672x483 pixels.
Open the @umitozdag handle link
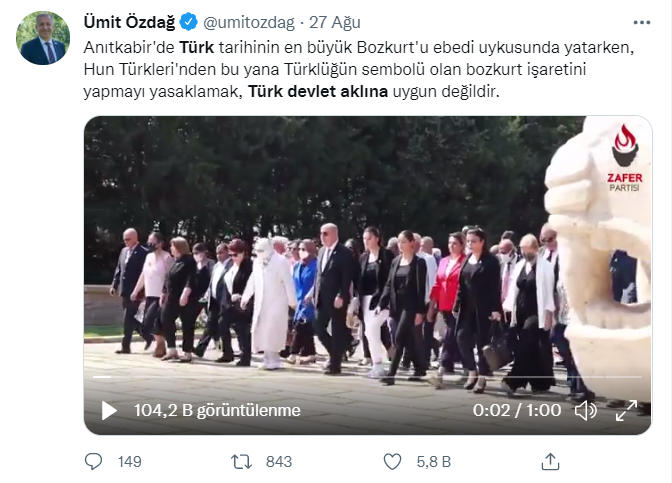click(x=249, y=22)
